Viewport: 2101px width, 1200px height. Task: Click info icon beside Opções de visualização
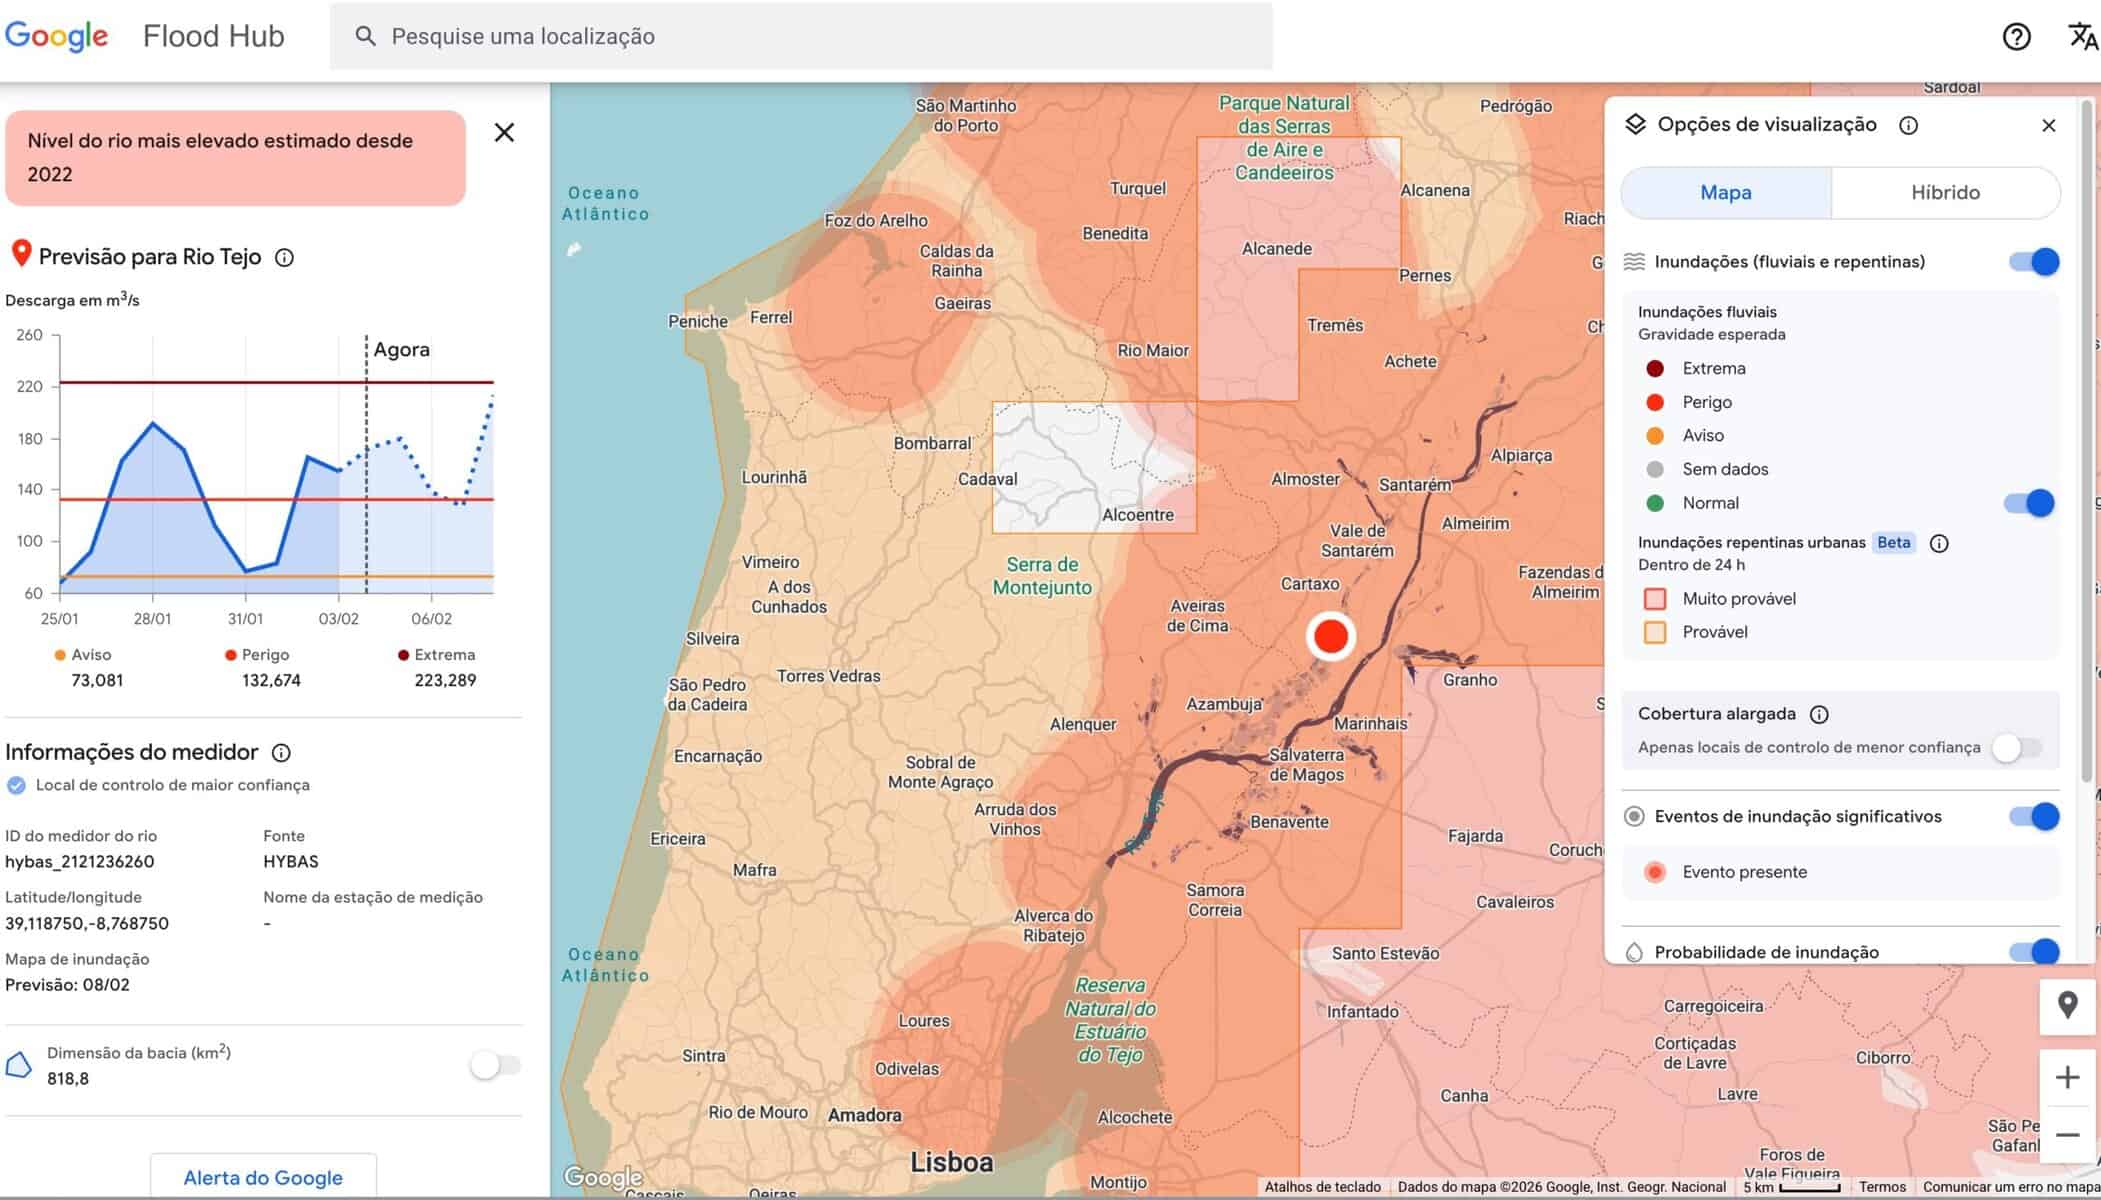(x=1908, y=125)
